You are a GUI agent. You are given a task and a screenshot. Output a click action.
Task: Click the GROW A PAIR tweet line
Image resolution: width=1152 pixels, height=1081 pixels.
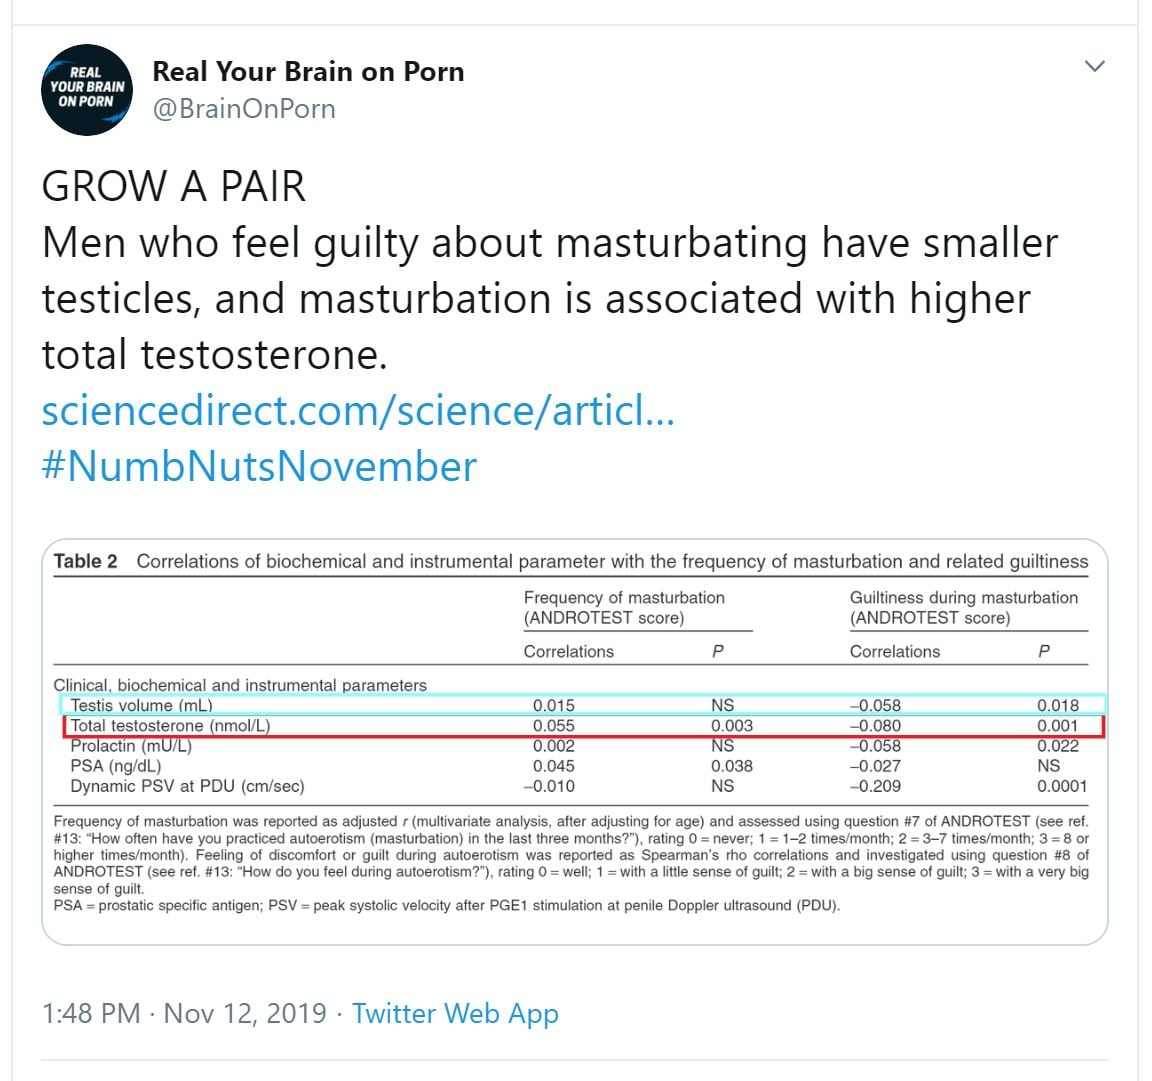click(173, 187)
